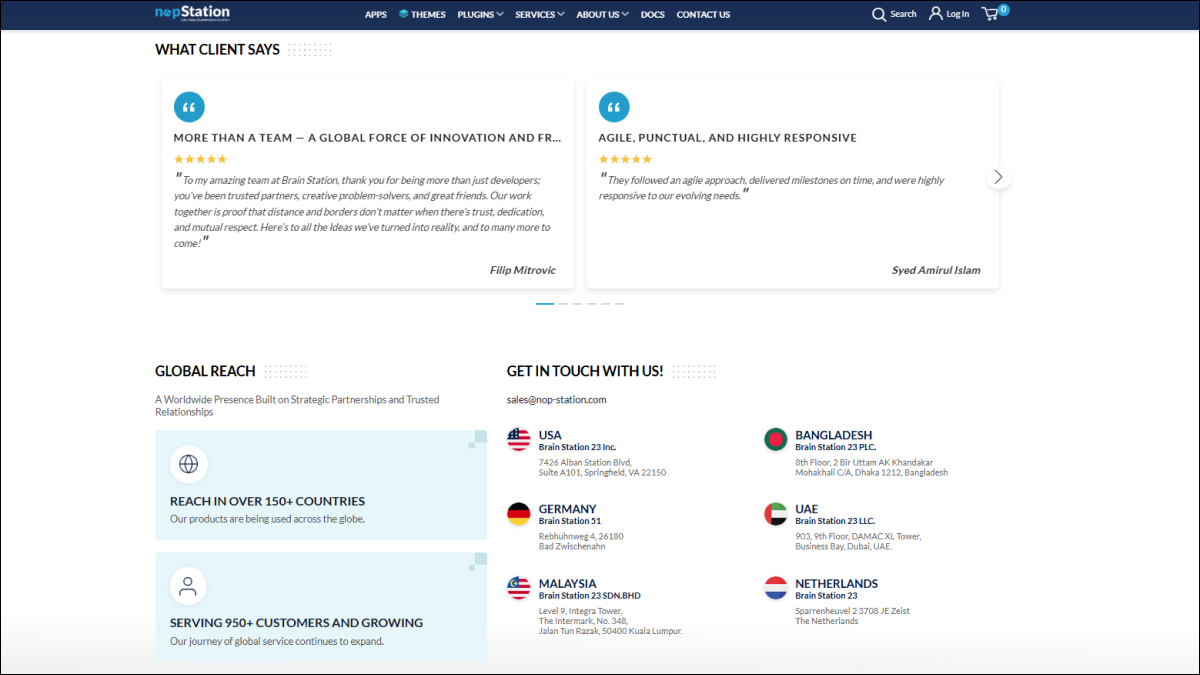Click the Rebhuhnweg 4, 26180 address line

coord(581,537)
